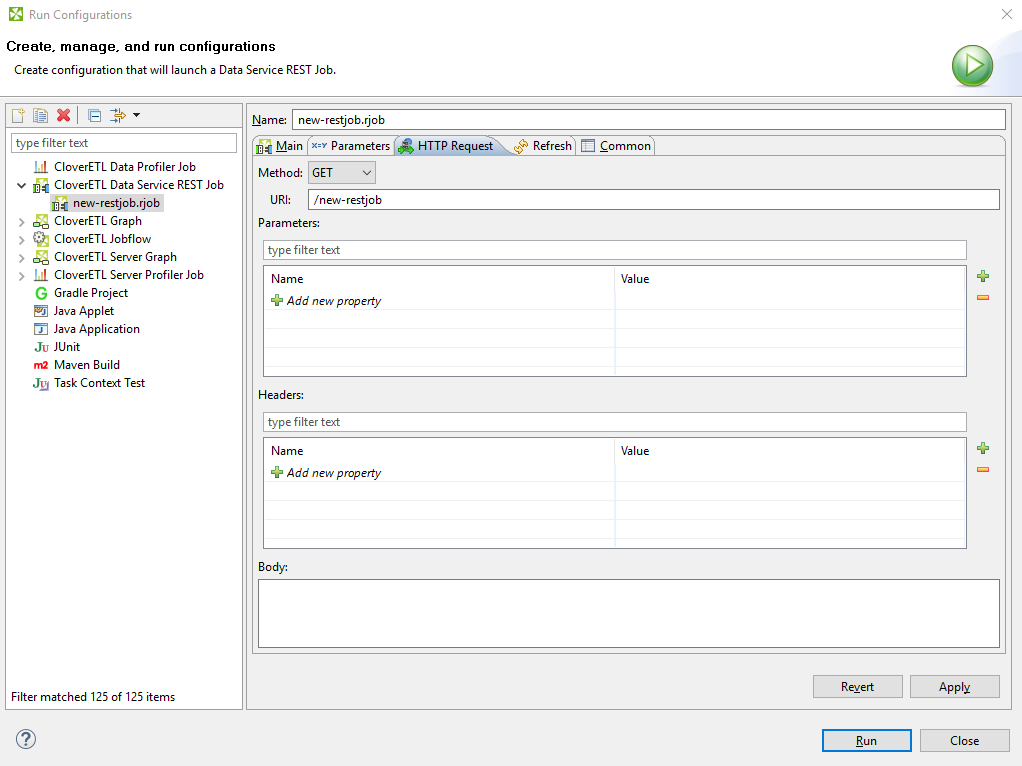The width and height of the screenshot is (1022, 766).
Task: Select CloverETL Server Graph type
Action: tap(115, 257)
